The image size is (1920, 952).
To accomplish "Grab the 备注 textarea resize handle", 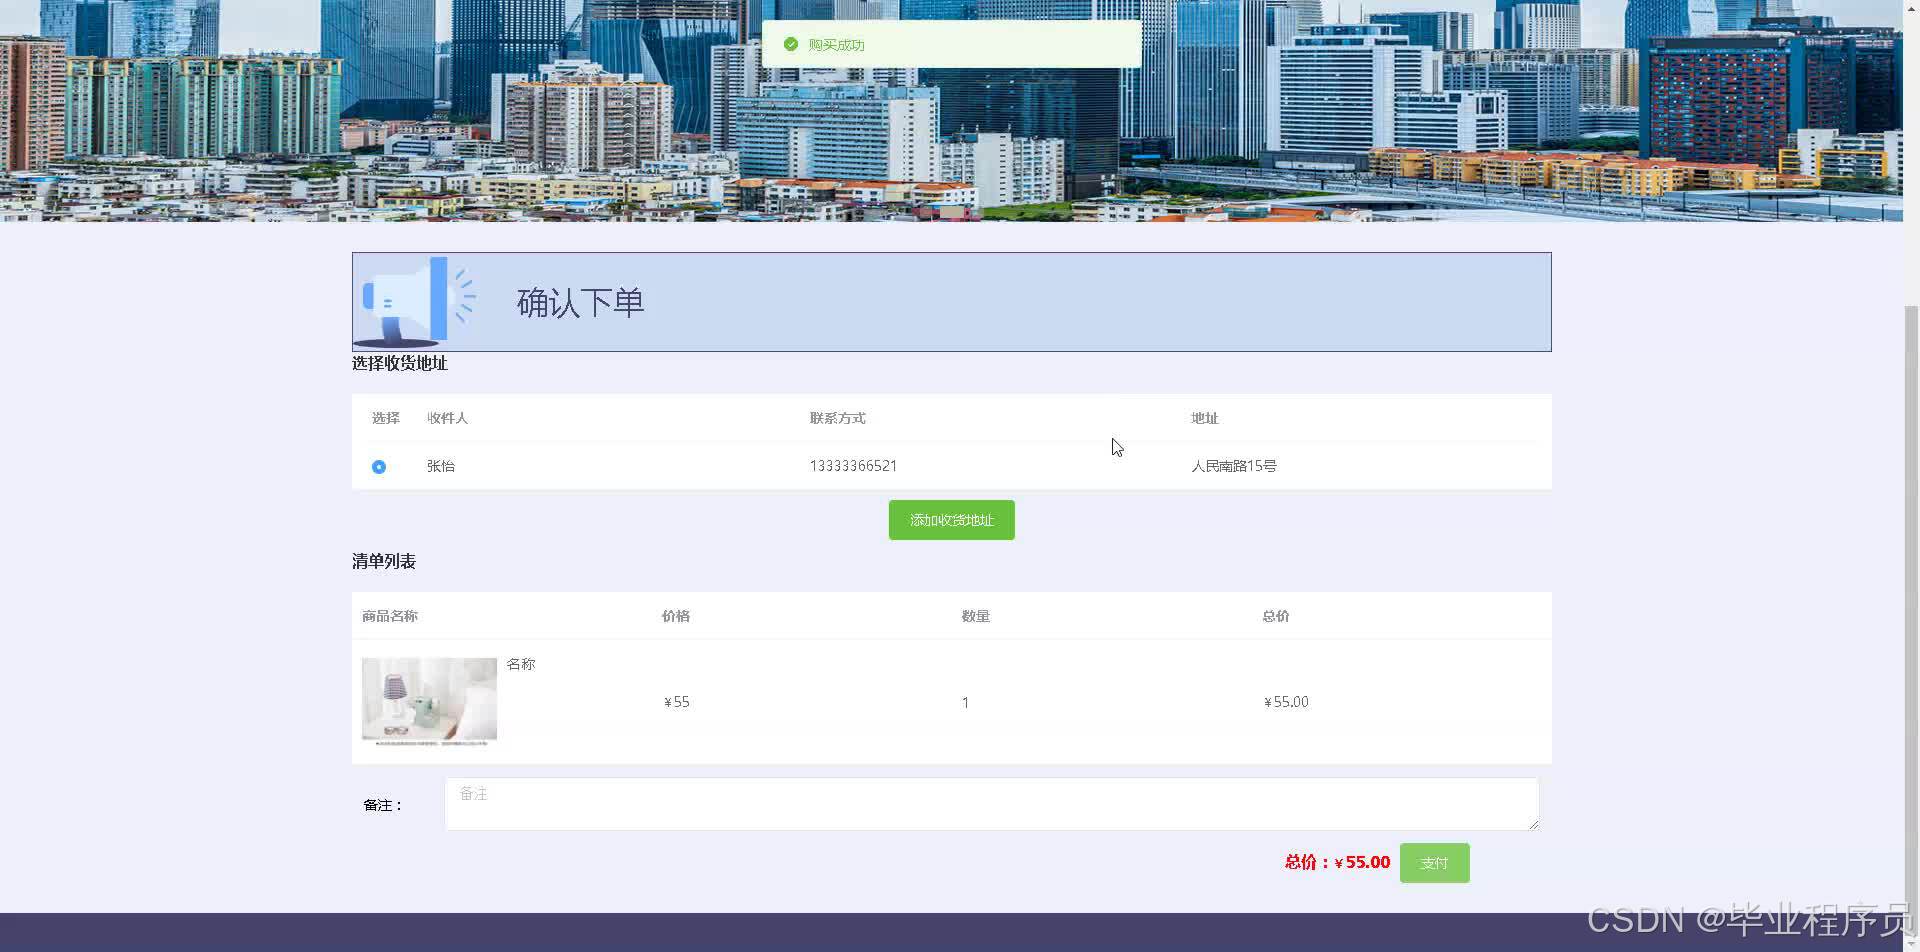I will pos(1533,824).
